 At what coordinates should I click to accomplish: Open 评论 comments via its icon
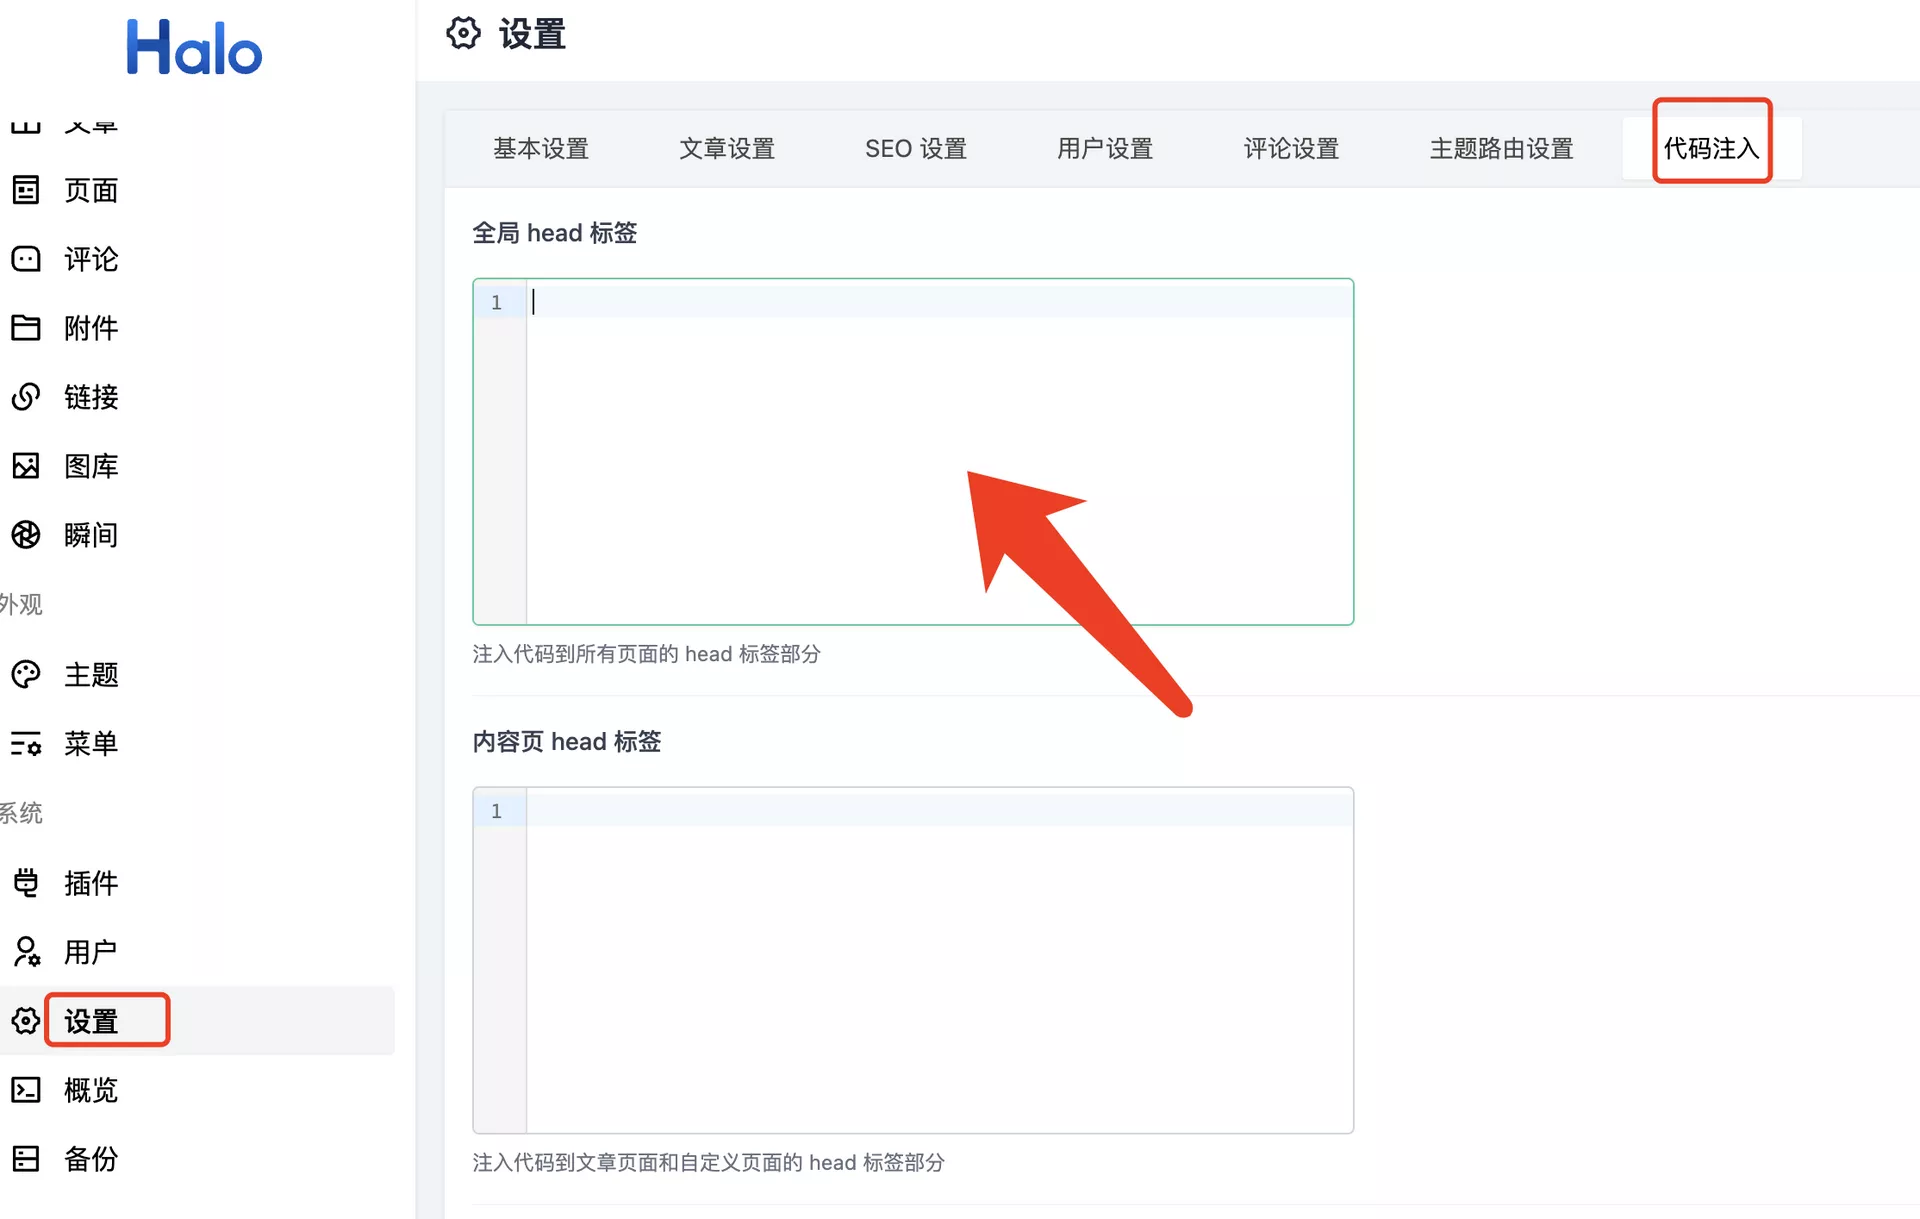pyautogui.click(x=26, y=259)
